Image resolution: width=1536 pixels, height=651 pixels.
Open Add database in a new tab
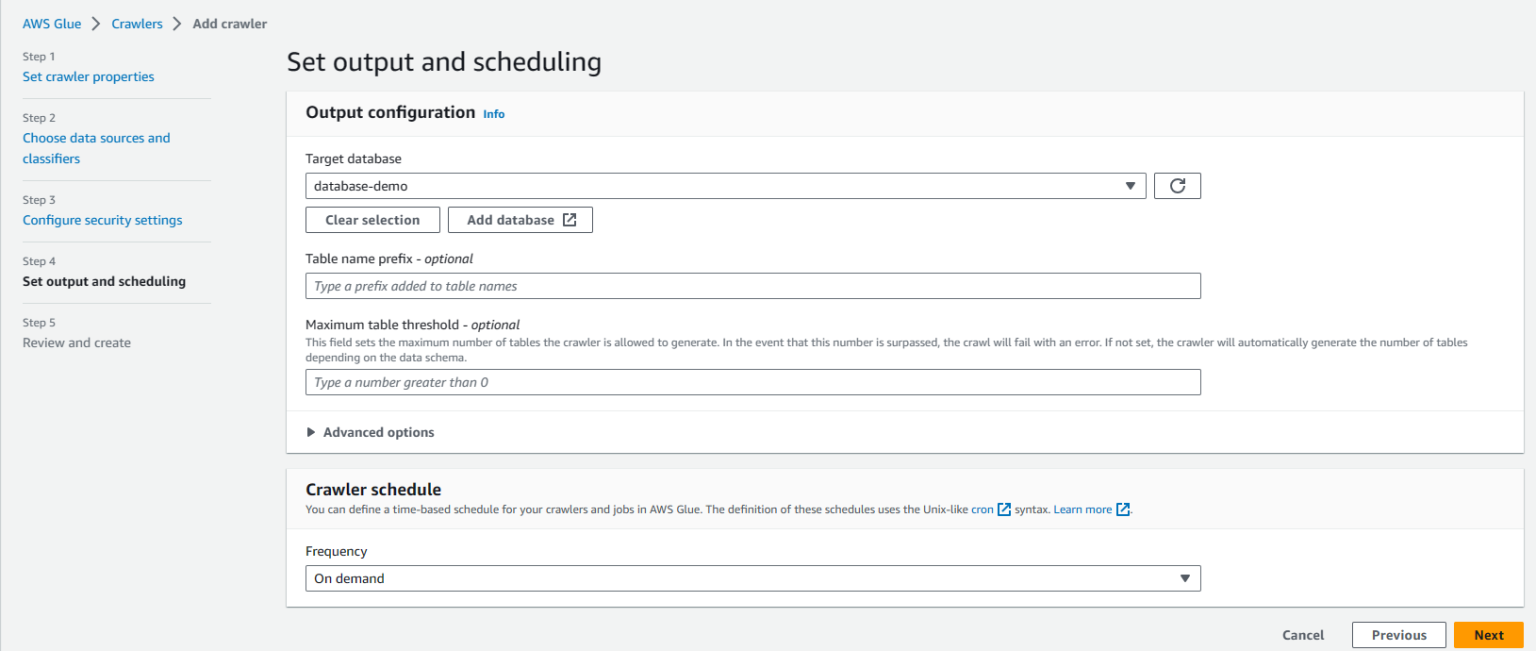(x=520, y=219)
